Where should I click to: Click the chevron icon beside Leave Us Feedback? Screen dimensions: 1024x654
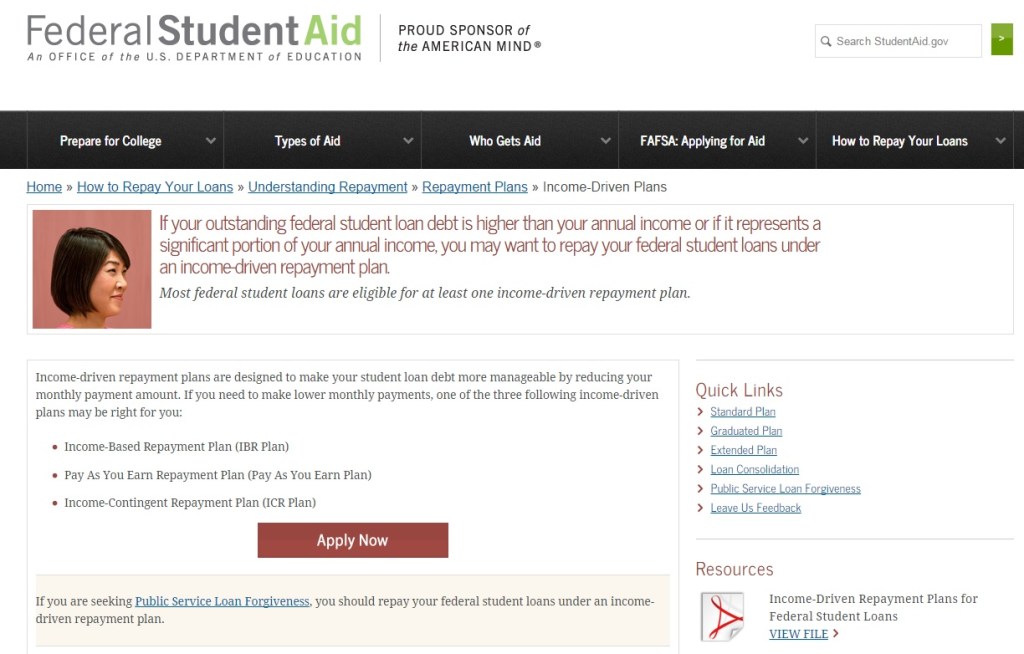(700, 508)
